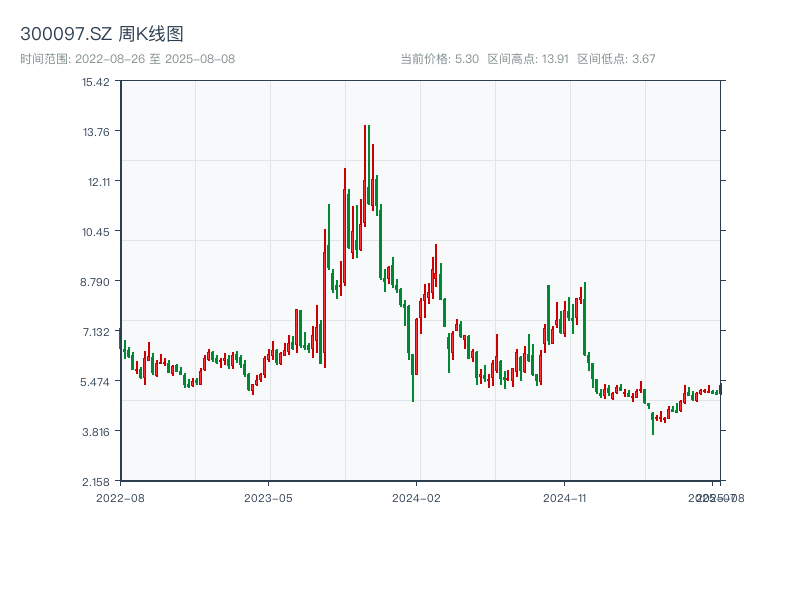Image resolution: width=800 pixels, height=600 pixels.
Task: Click the range low label 区间低点: 3.67
Action: [x=616, y=59]
